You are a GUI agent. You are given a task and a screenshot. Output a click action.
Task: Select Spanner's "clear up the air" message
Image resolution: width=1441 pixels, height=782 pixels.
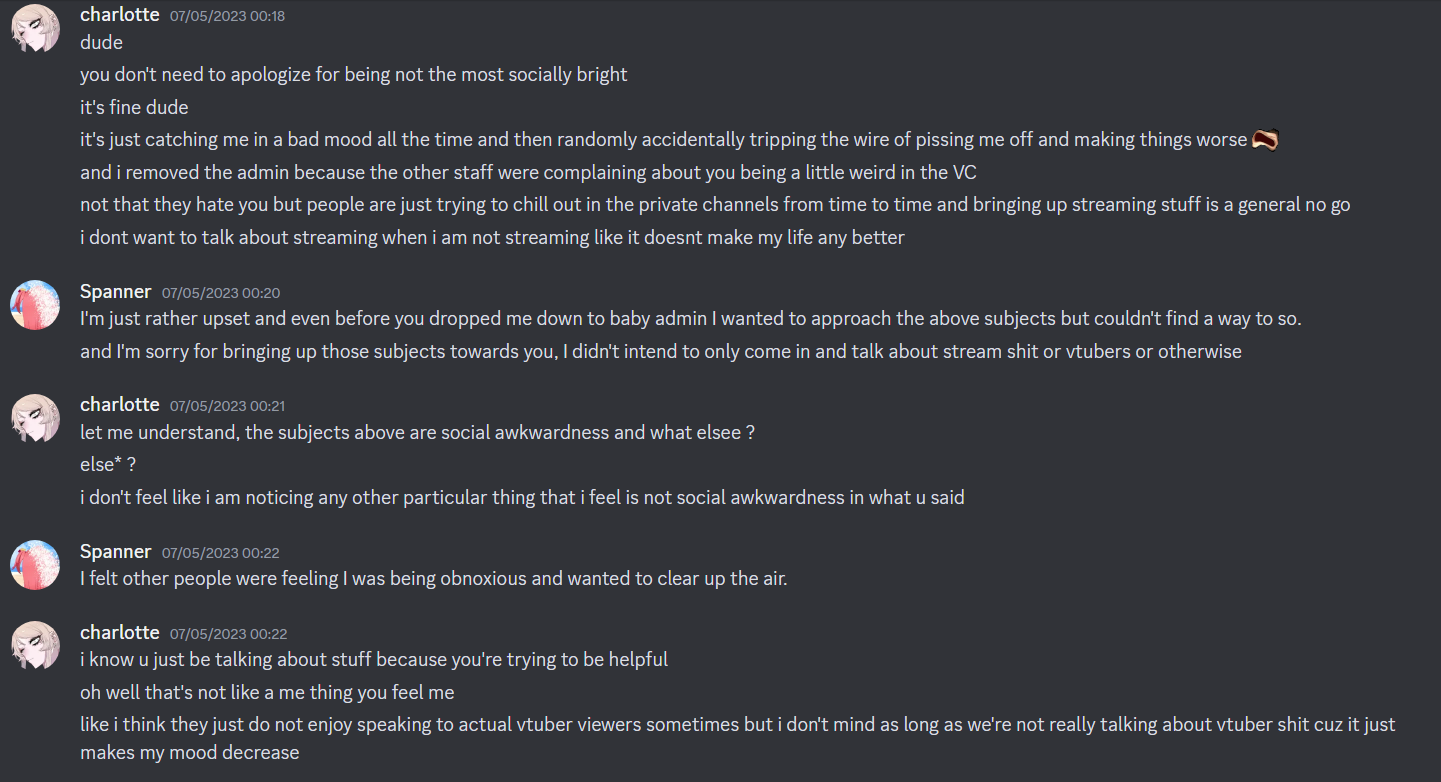click(434, 578)
